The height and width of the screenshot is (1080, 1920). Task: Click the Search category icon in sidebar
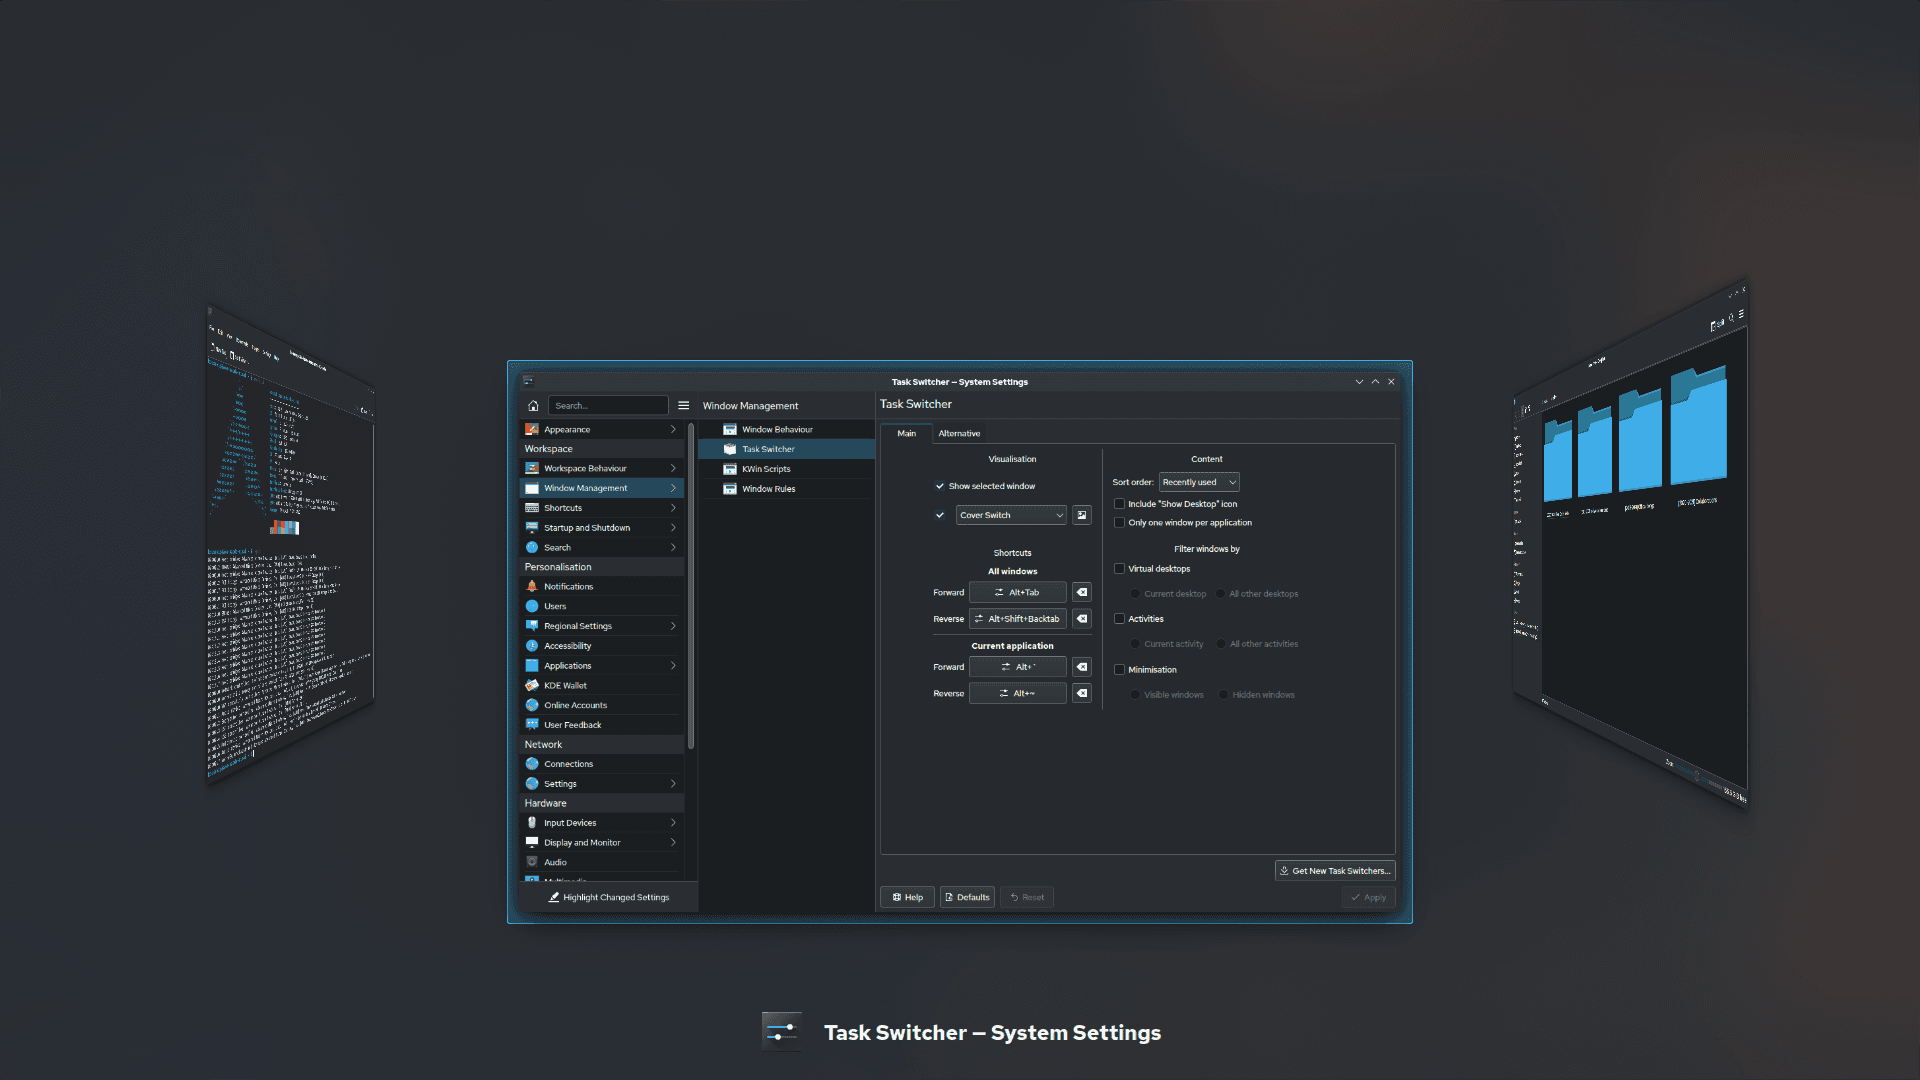[532, 548]
